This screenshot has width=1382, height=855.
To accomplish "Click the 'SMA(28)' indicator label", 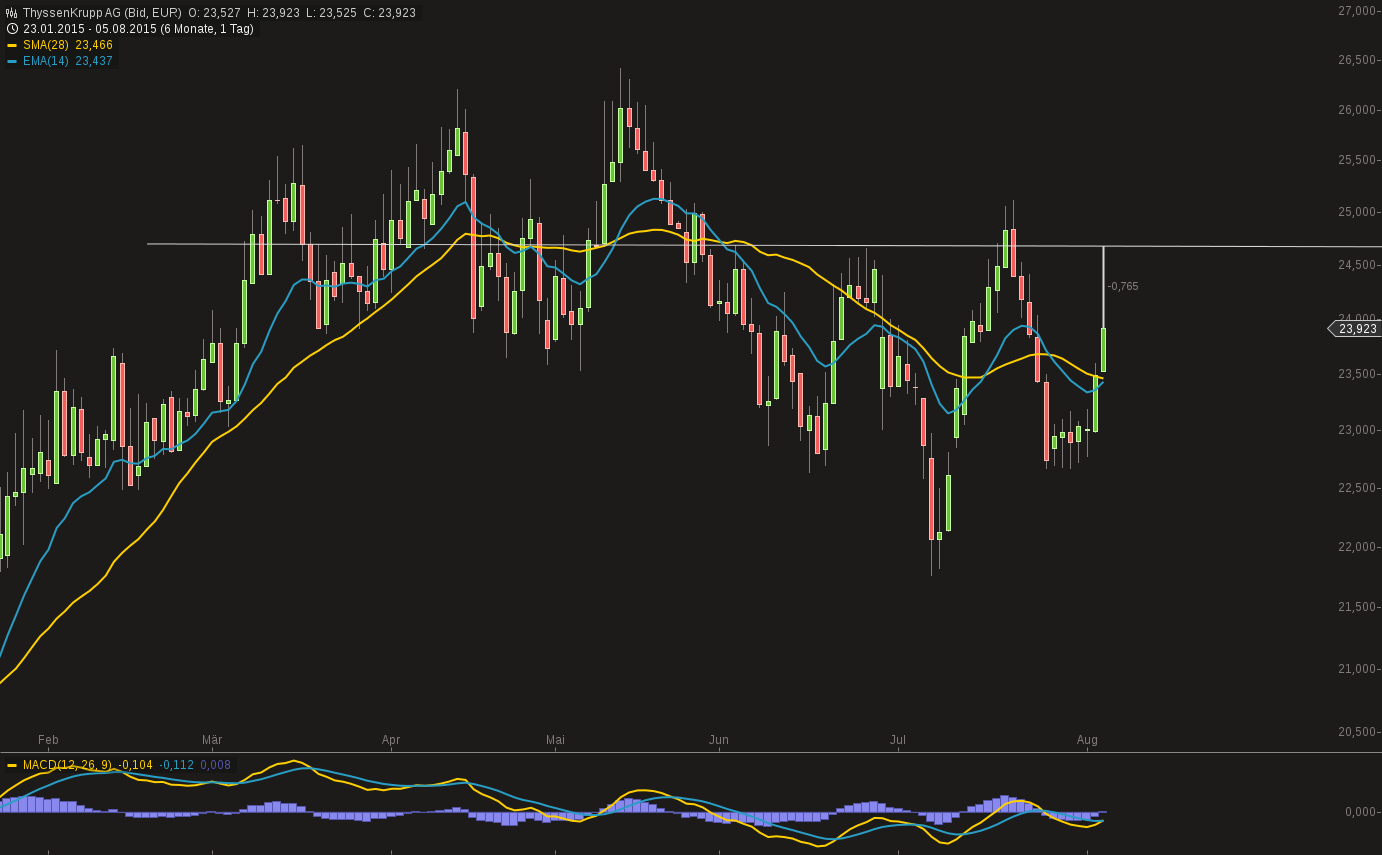I will pyautogui.click(x=46, y=45).
